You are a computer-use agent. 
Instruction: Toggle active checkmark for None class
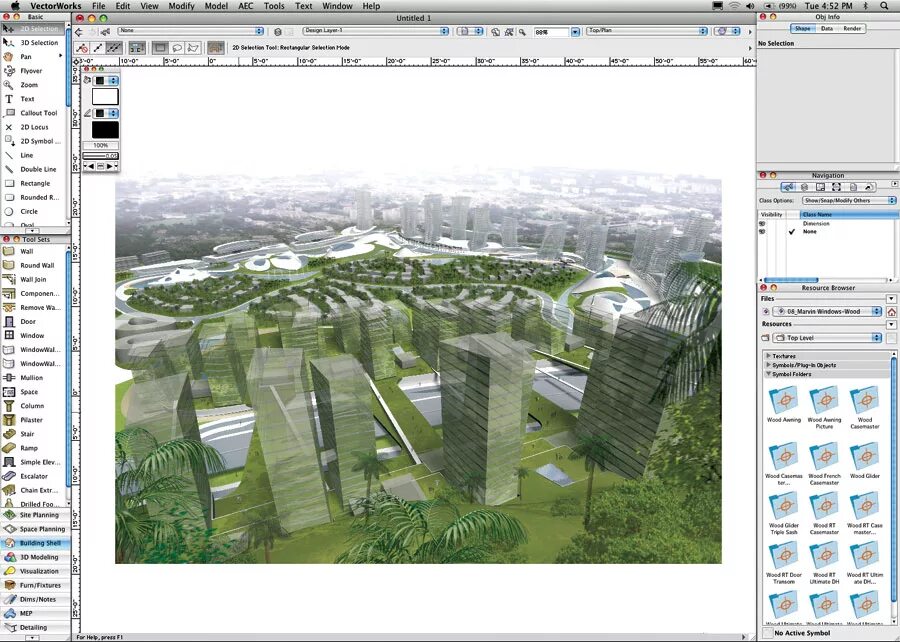792,232
